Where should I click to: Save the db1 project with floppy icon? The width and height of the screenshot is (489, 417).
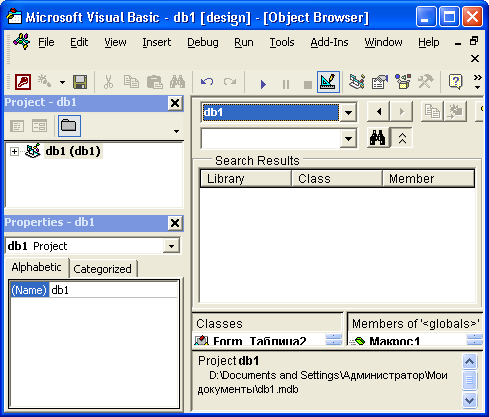(80, 82)
